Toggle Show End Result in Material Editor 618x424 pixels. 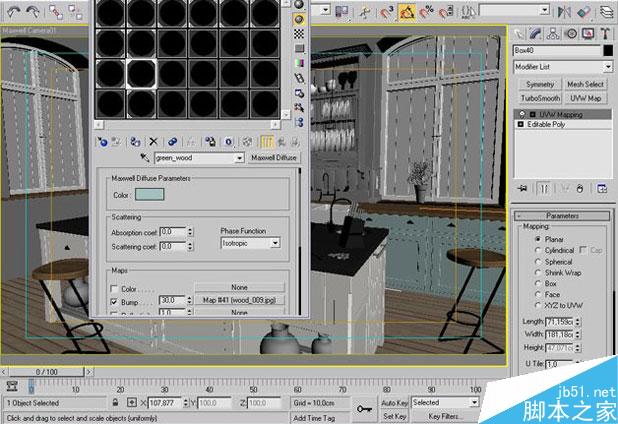(x=267, y=141)
